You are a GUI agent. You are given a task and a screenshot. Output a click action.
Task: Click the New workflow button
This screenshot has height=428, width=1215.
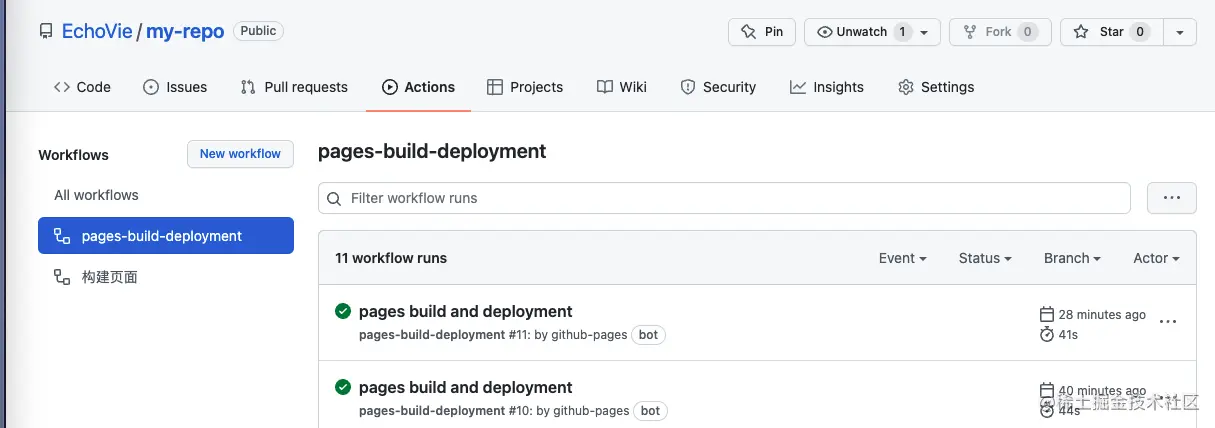(240, 154)
